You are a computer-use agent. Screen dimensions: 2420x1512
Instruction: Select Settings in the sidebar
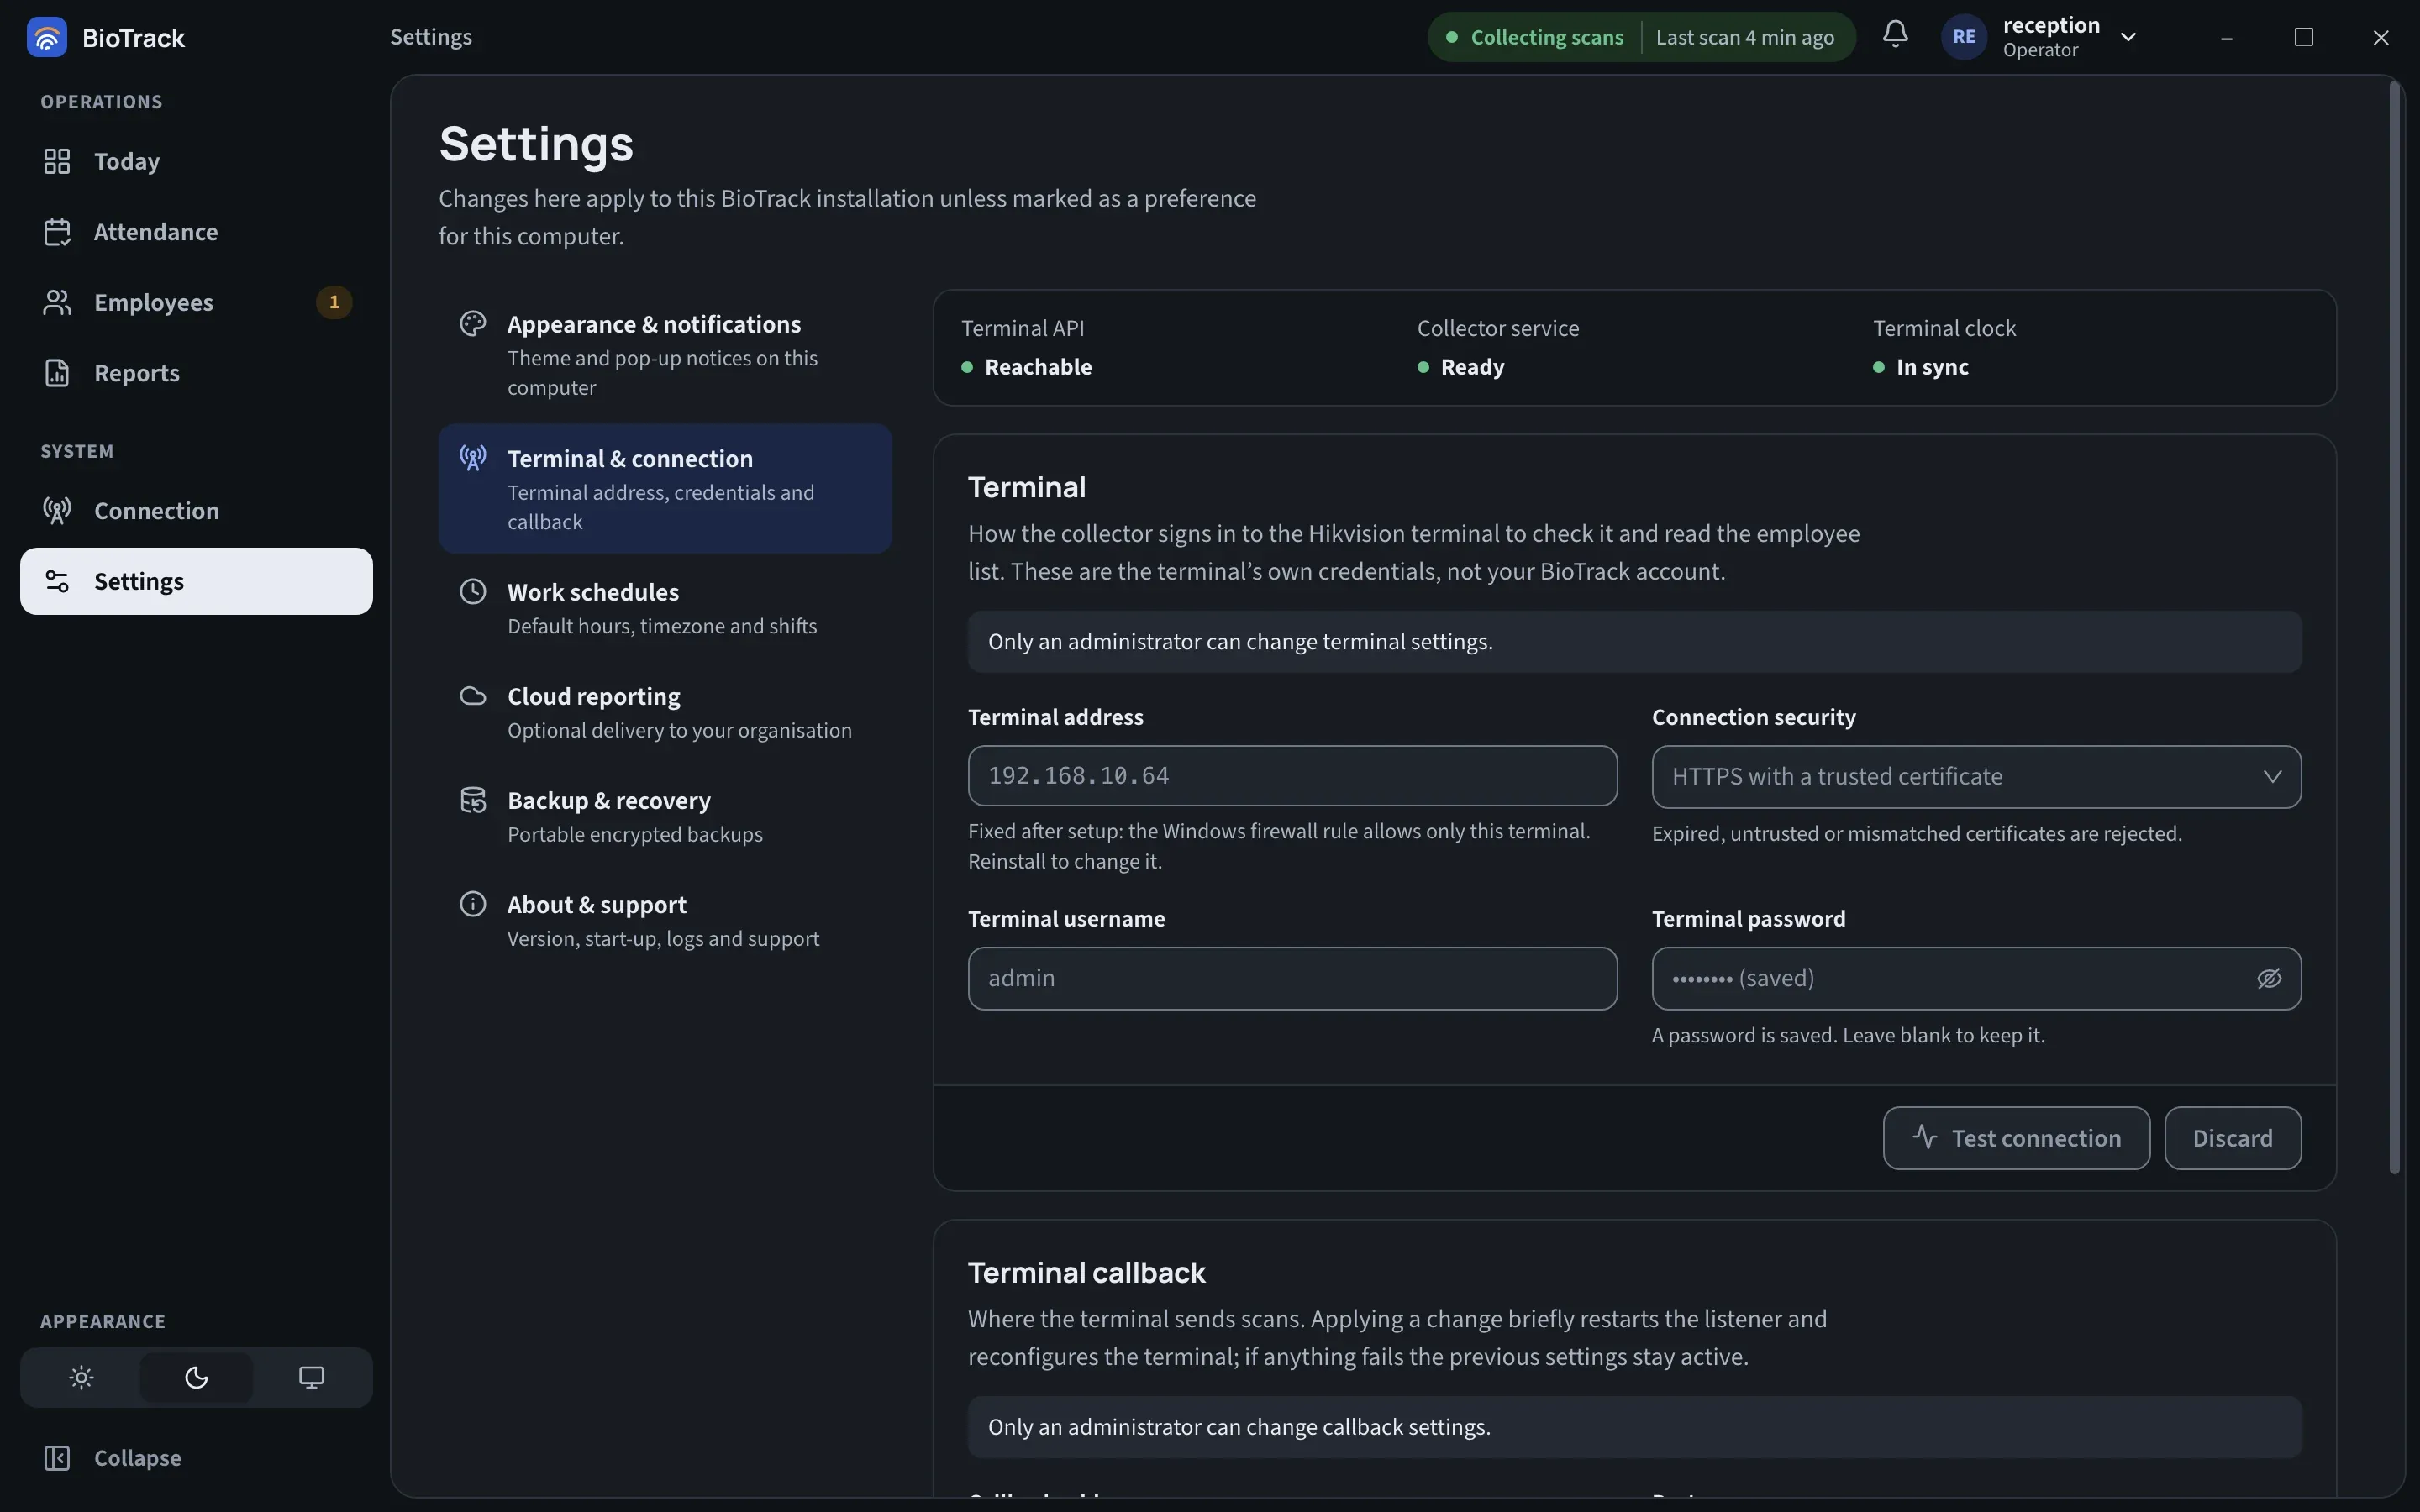point(196,581)
